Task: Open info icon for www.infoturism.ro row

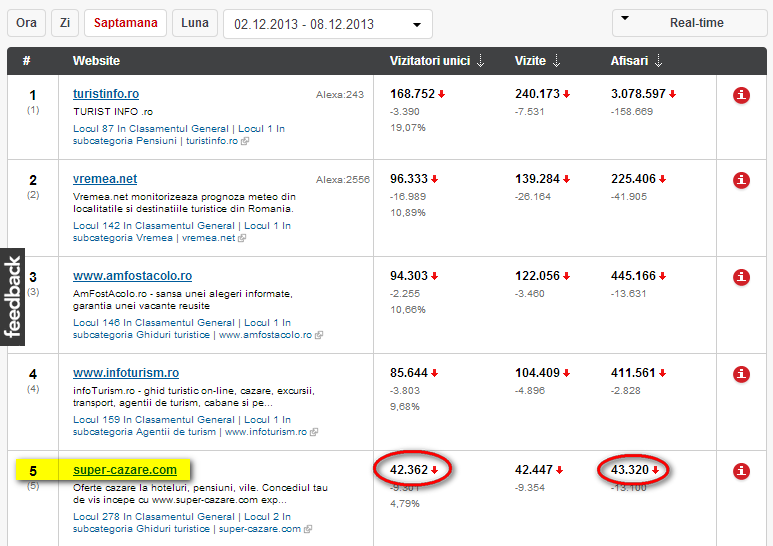Action: (741, 374)
